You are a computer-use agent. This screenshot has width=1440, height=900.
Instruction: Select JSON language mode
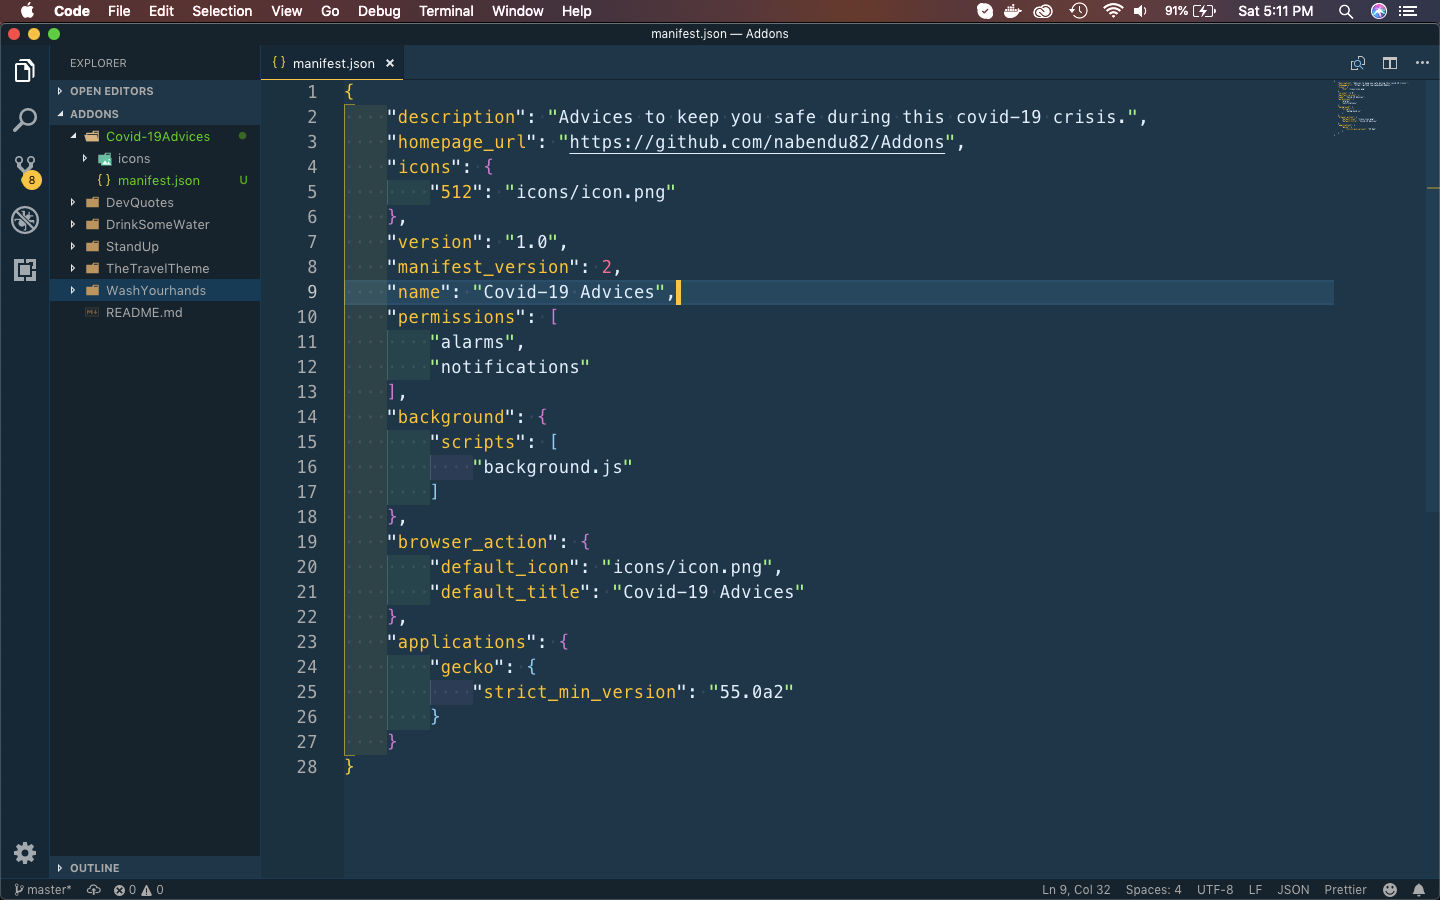pyautogui.click(x=1293, y=890)
